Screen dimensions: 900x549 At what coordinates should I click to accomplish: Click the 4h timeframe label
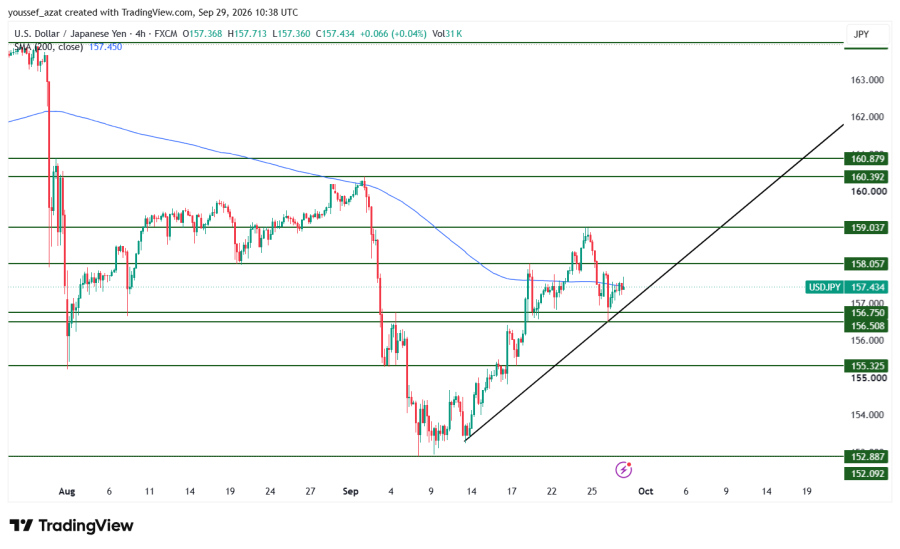pos(141,34)
